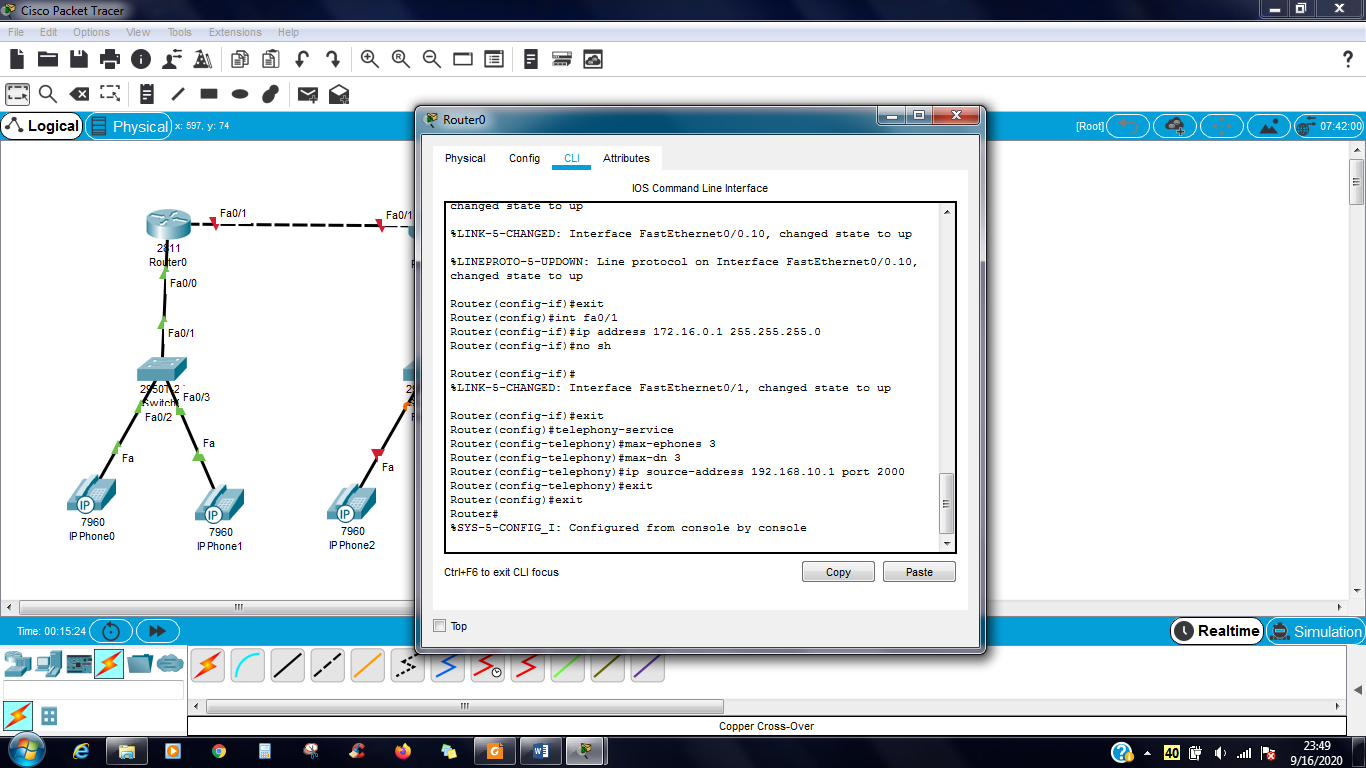The height and width of the screenshot is (768, 1366).
Task: Select the Multiuser Connection cloud category
Action: pos(170,664)
